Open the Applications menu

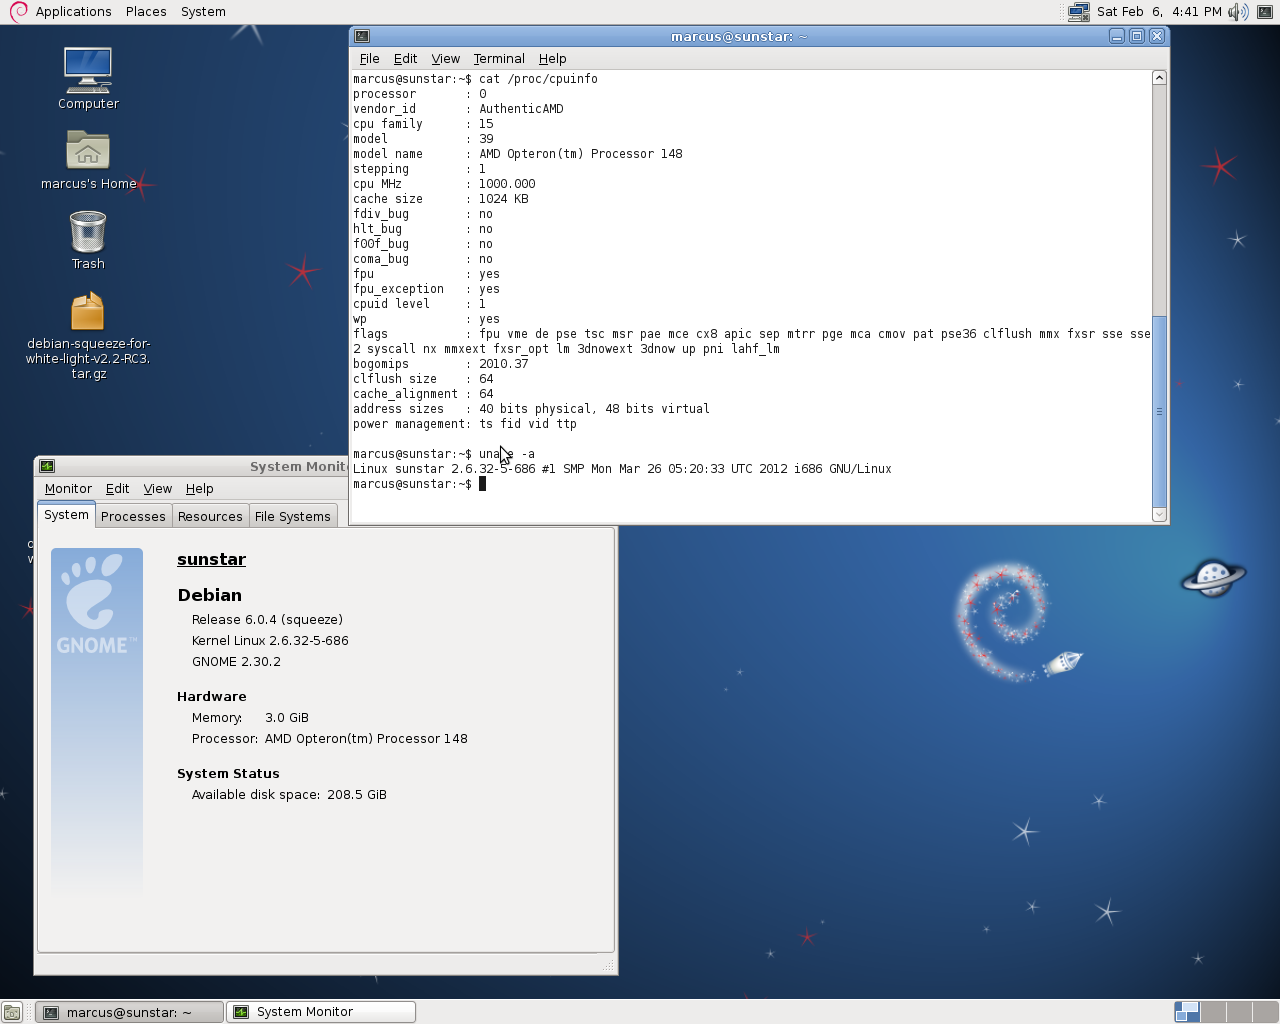click(73, 12)
